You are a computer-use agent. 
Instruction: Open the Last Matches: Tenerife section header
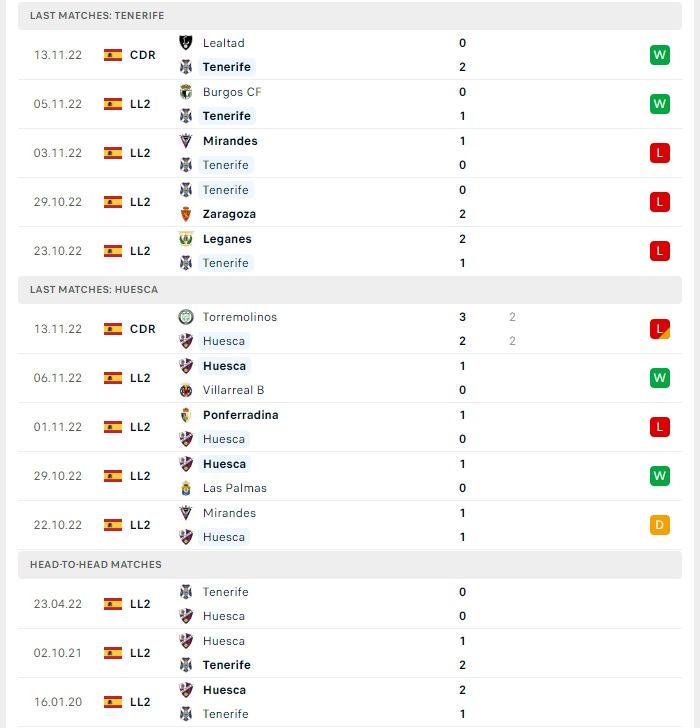click(x=350, y=16)
